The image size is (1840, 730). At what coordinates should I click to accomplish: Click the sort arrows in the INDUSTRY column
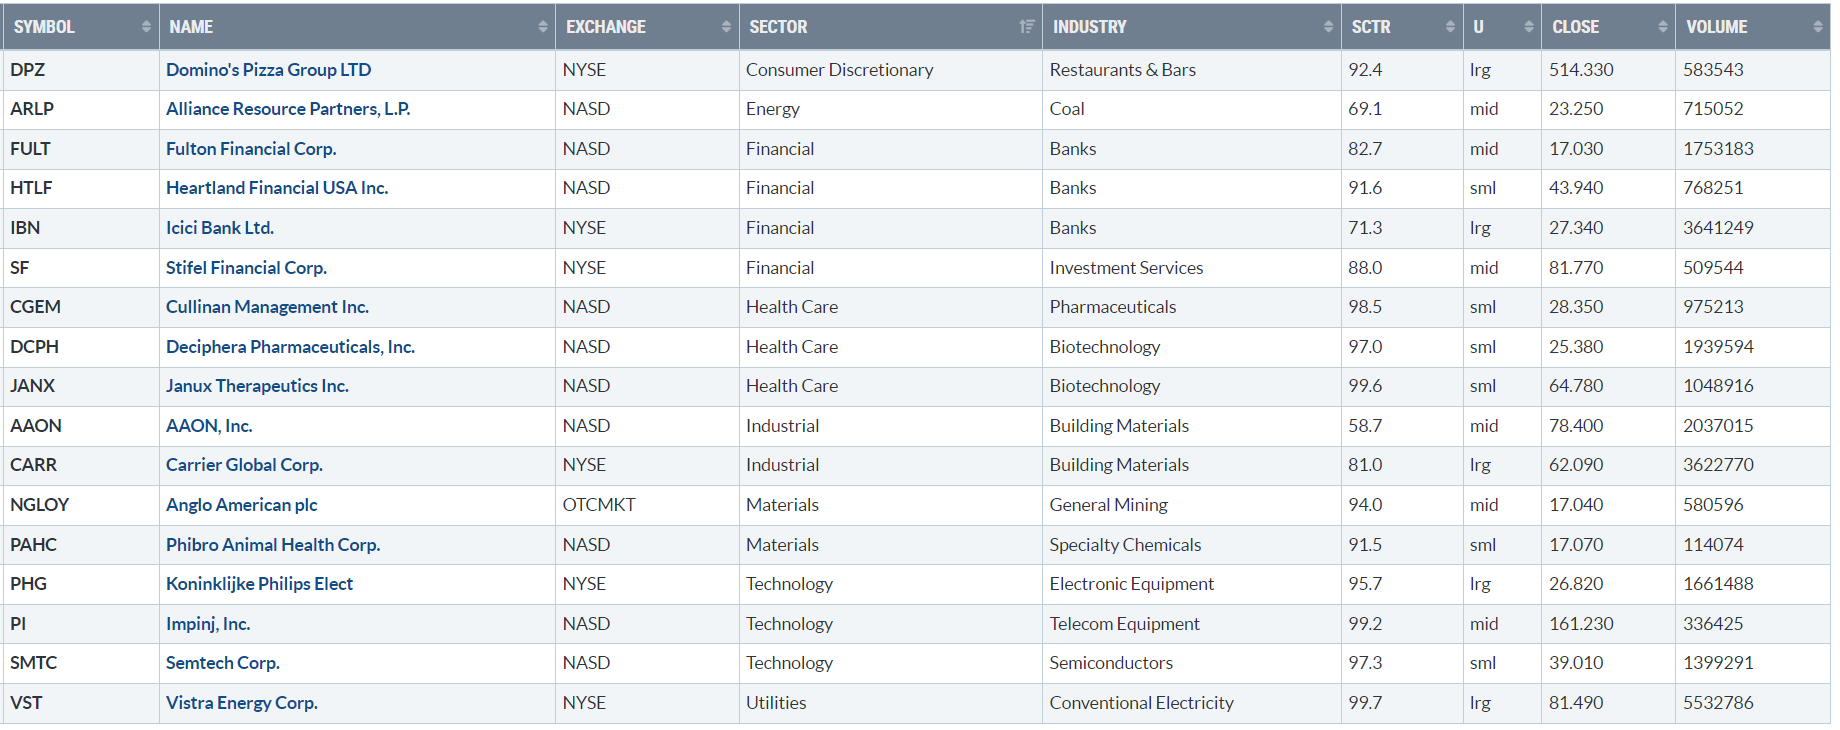(x=1328, y=27)
